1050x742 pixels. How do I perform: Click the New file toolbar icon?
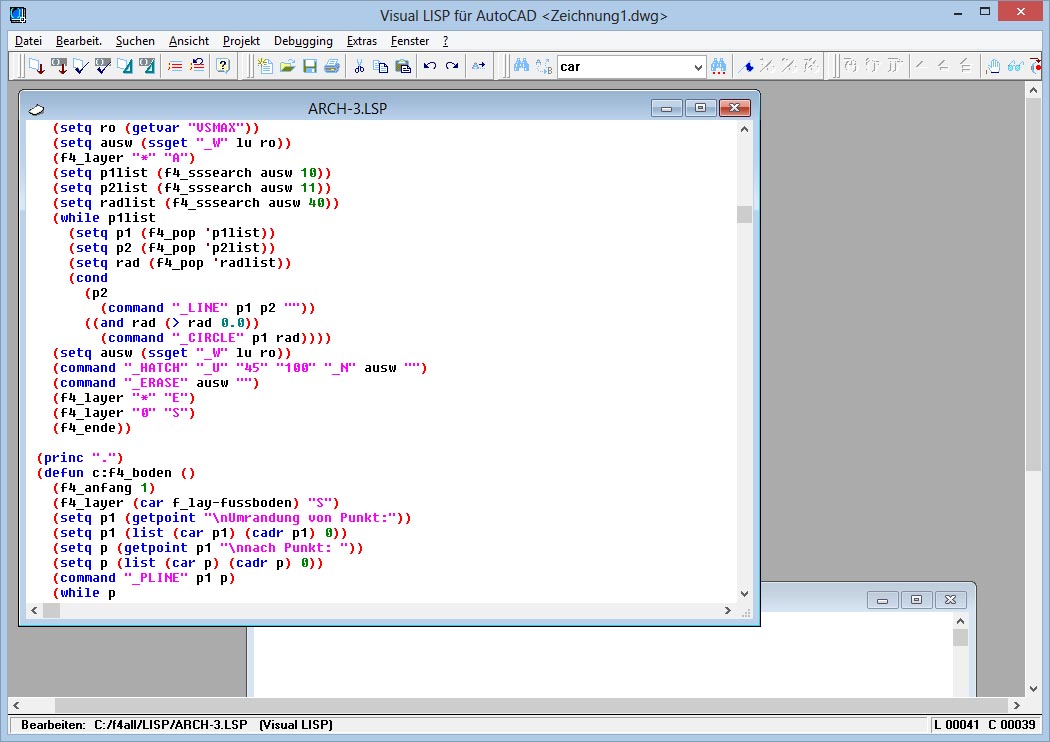265,67
